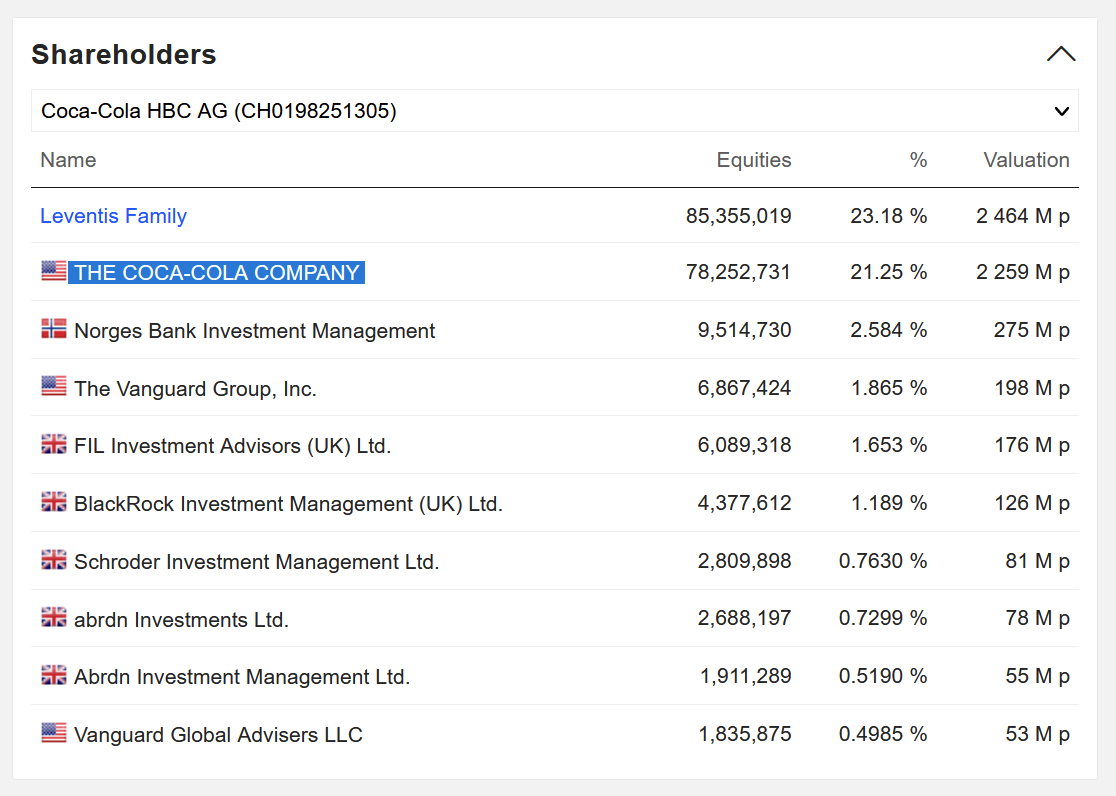Click the Valuation column header
Viewport: 1116px width, 796px height.
tap(1026, 160)
